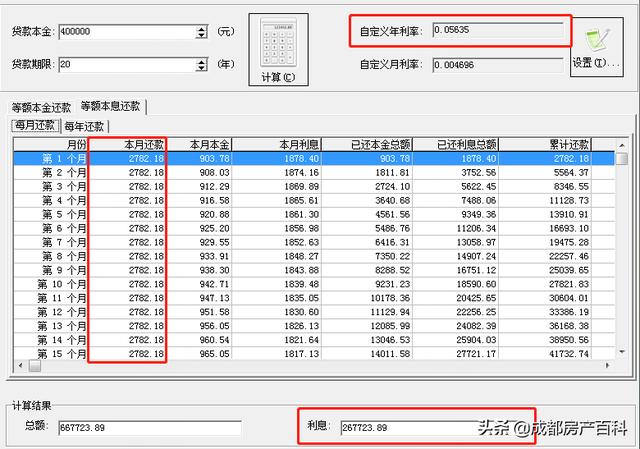640x449 pixels.
Task: Click the 月份 column header
Action: [51, 144]
